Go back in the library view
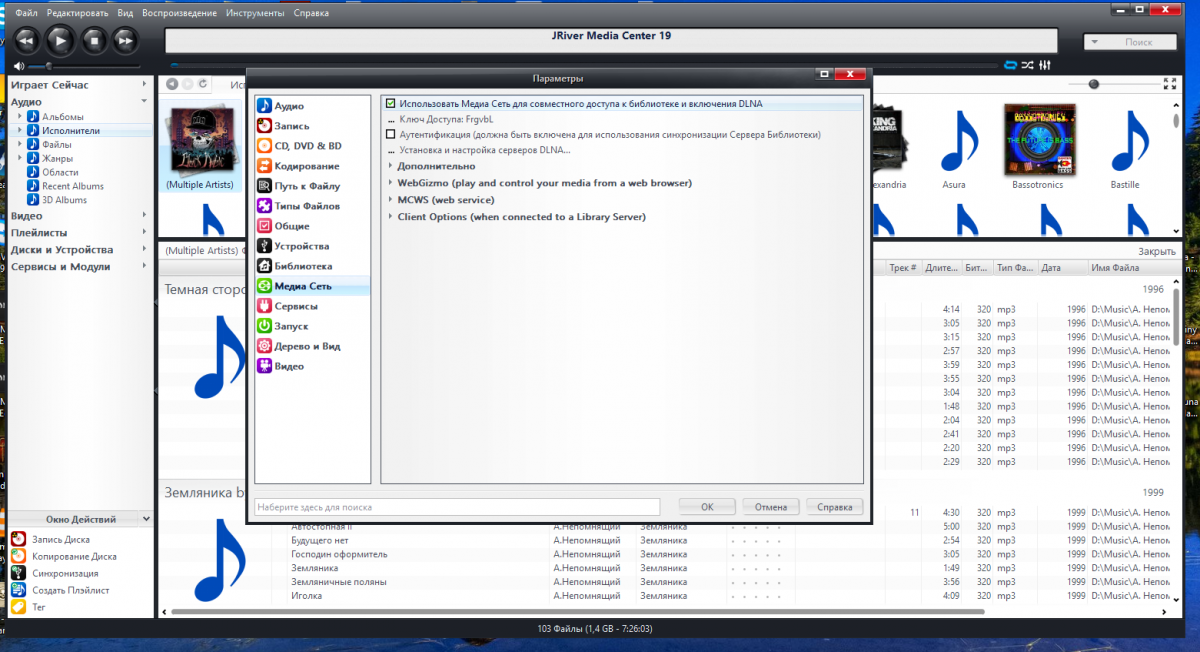This screenshot has width=1200, height=652. [173, 85]
